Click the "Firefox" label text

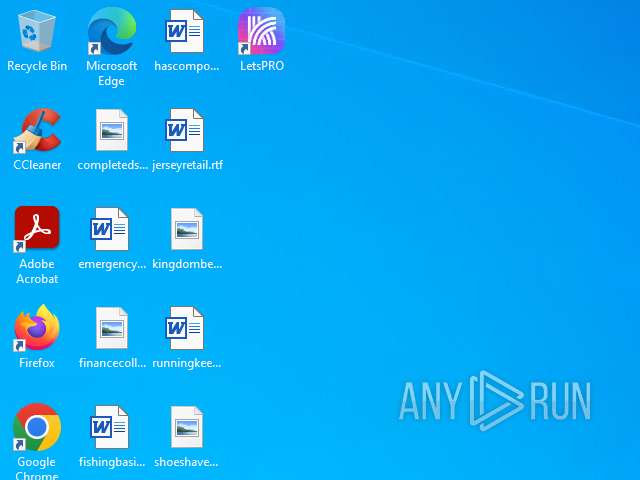coord(37,363)
